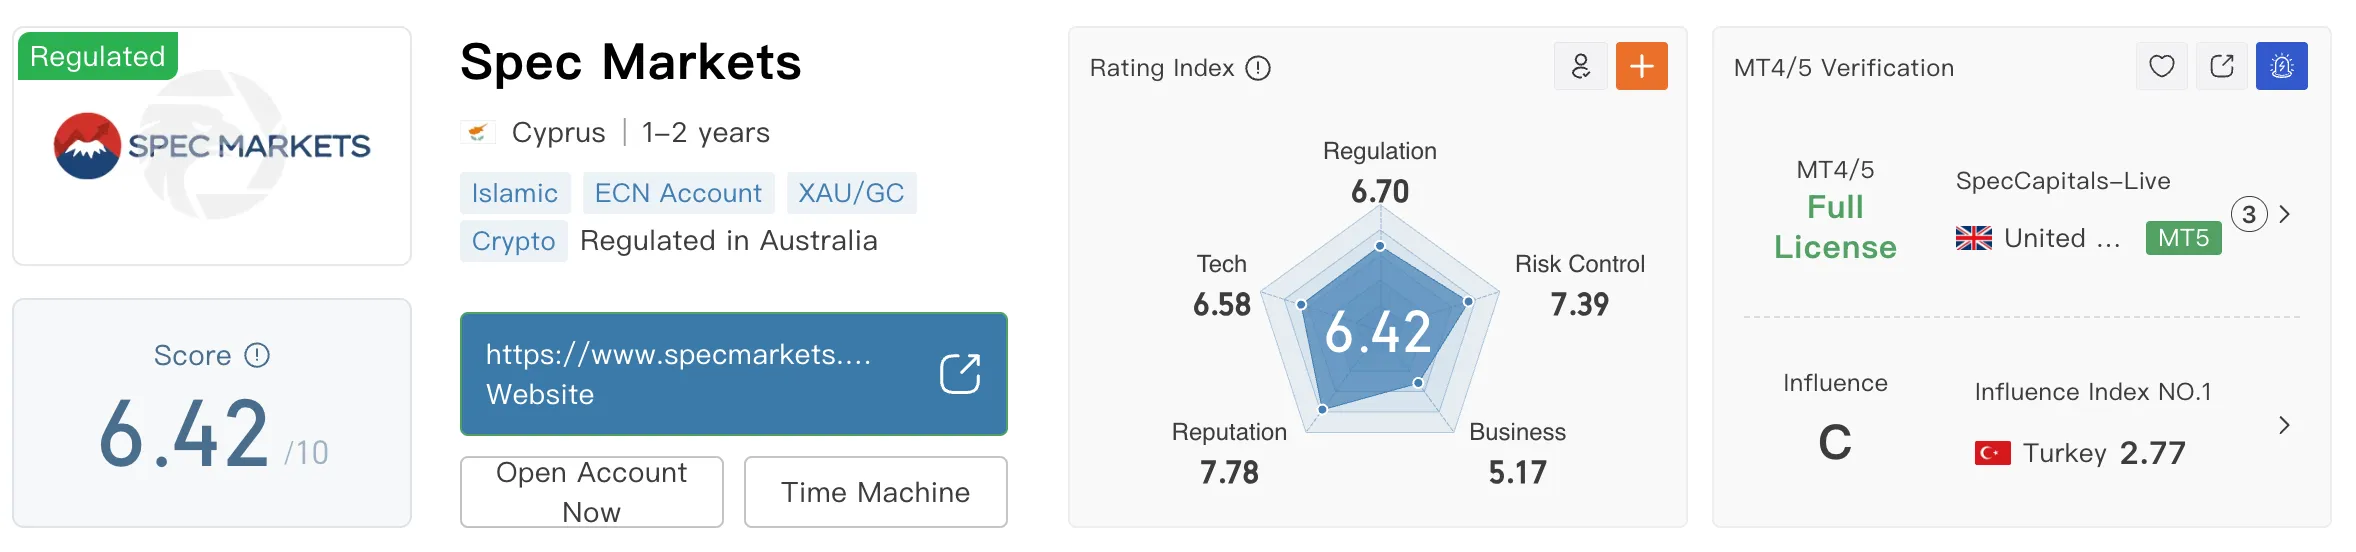Click the share icon in MT4/5 panel
Viewport: 2356px width, 552px height.
(x=2221, y=67)
